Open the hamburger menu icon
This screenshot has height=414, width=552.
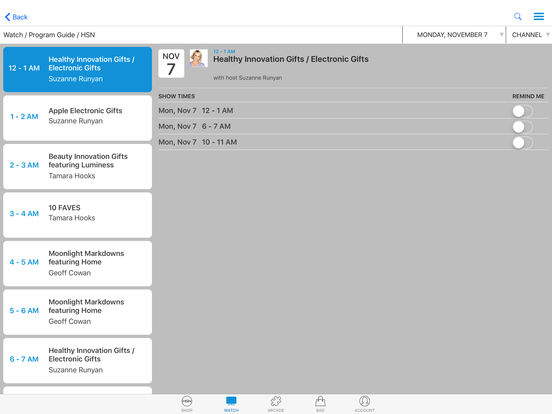click(x=539, y=17)
